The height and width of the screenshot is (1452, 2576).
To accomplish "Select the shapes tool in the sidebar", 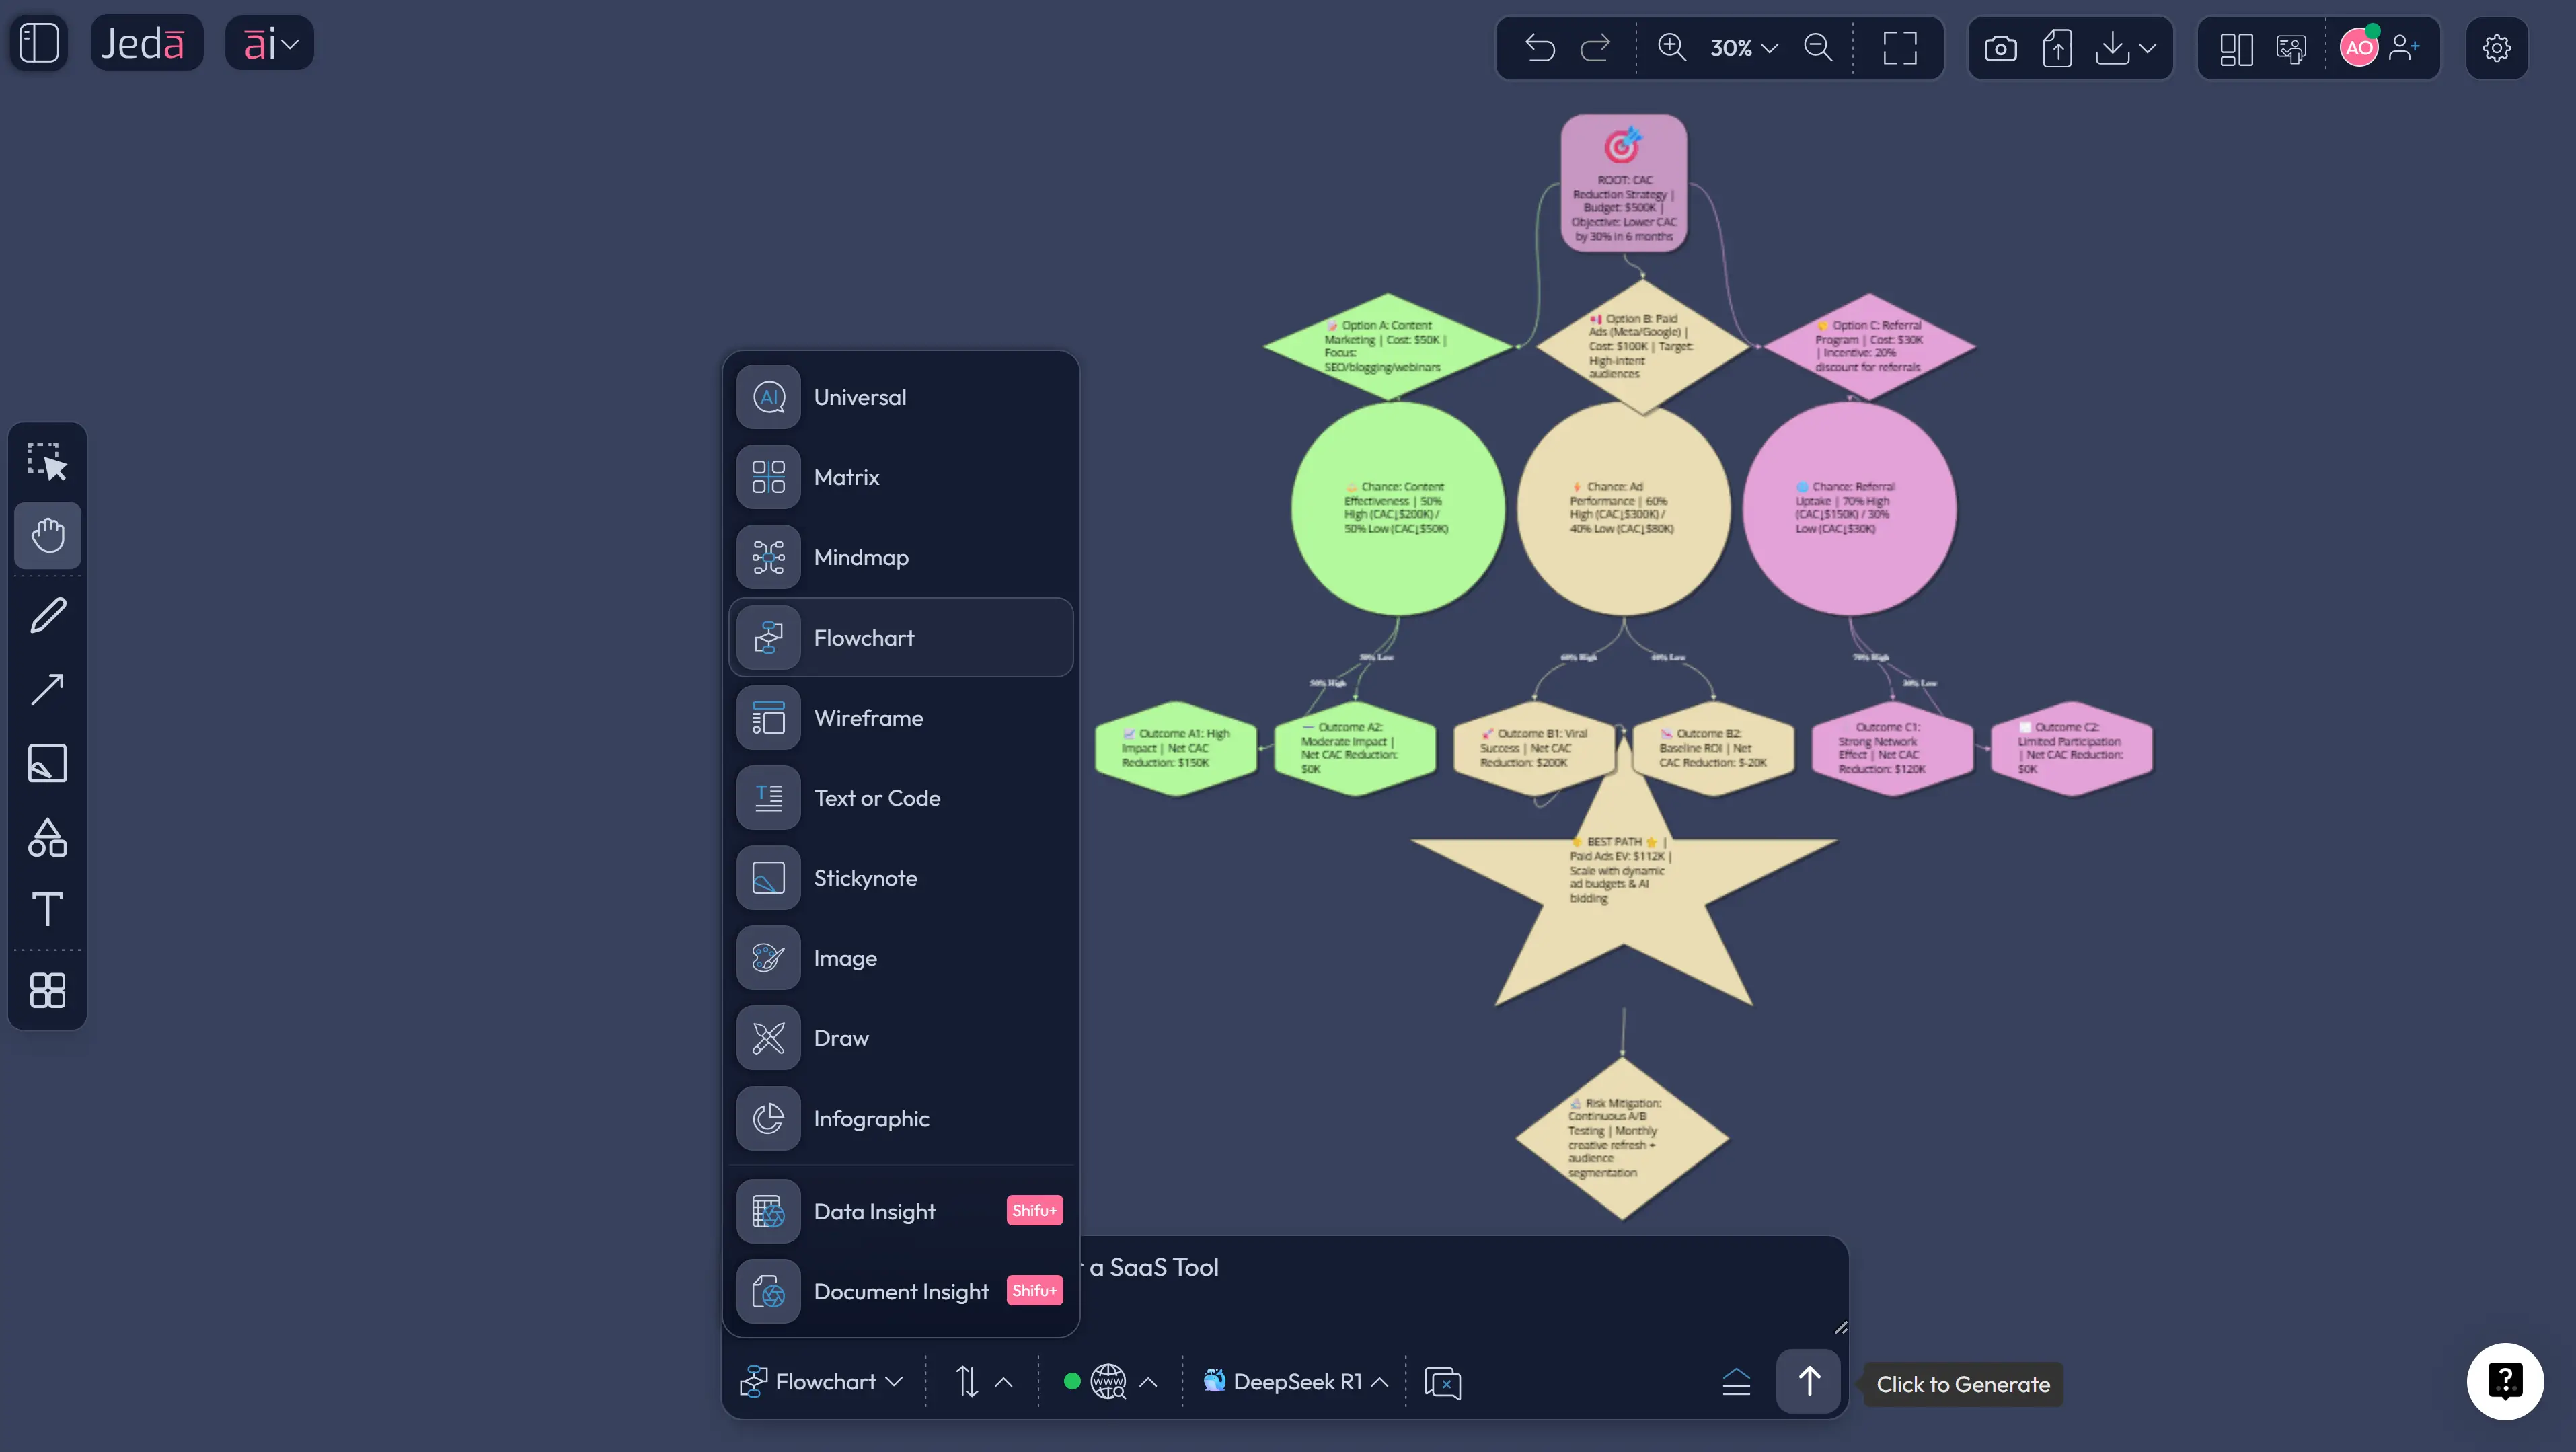I will 46,838.
